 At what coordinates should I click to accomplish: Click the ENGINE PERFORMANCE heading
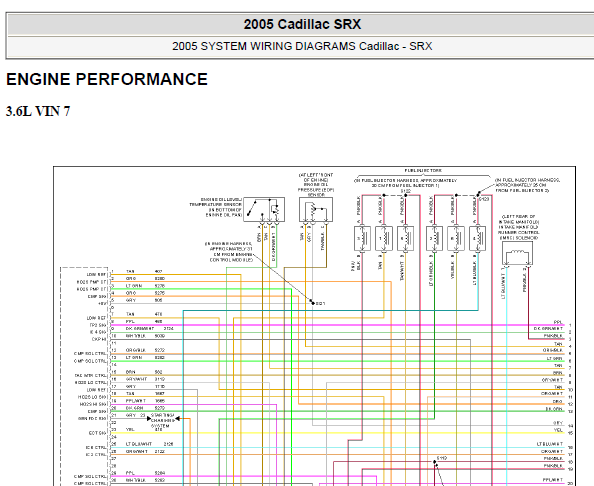pyautogui.click(x=107, y=80)
